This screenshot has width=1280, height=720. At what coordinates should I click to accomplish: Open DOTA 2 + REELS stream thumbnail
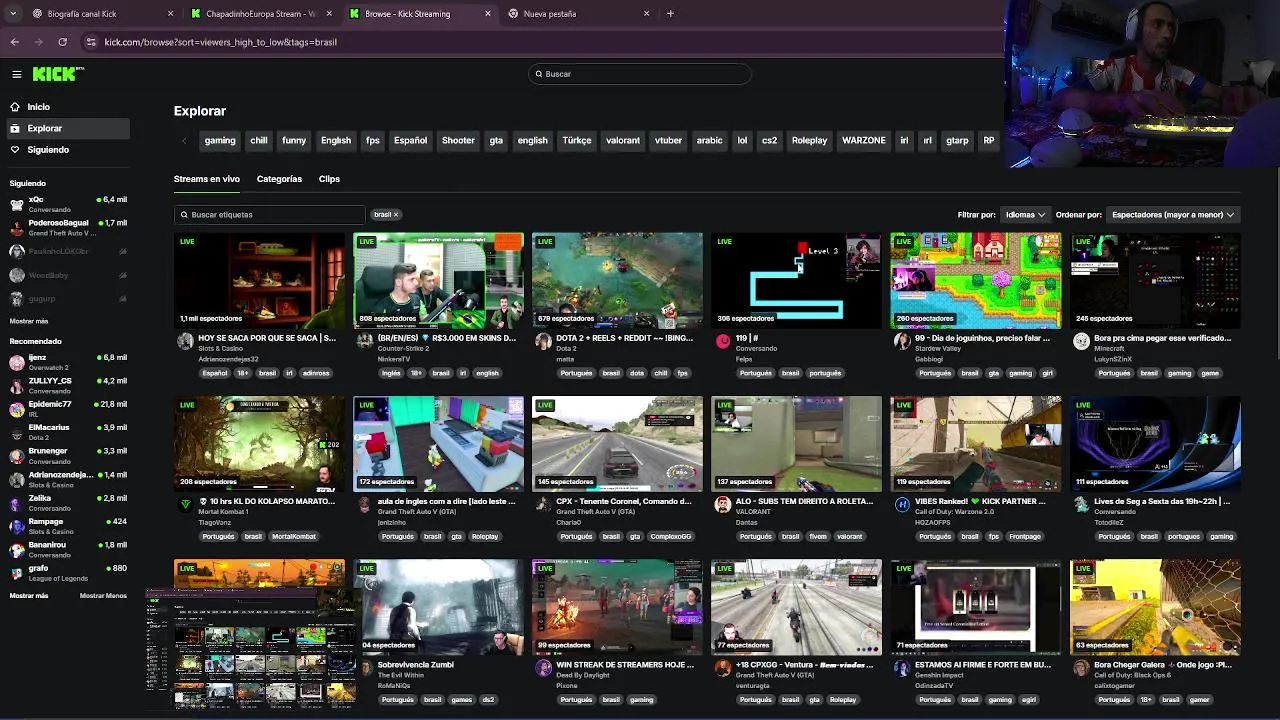click(618, 281)
